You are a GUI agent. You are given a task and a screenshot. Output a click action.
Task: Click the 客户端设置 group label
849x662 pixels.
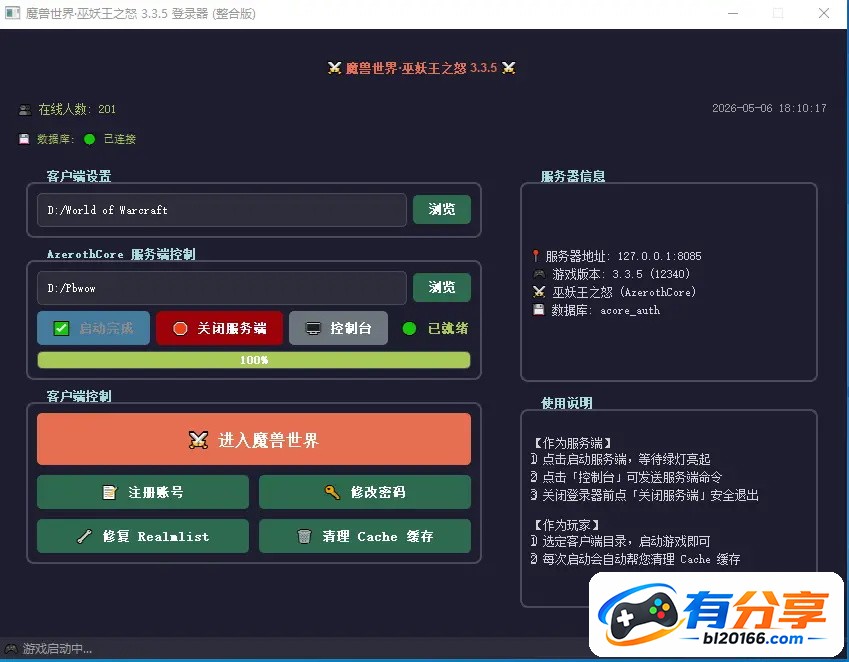point(79,176)
